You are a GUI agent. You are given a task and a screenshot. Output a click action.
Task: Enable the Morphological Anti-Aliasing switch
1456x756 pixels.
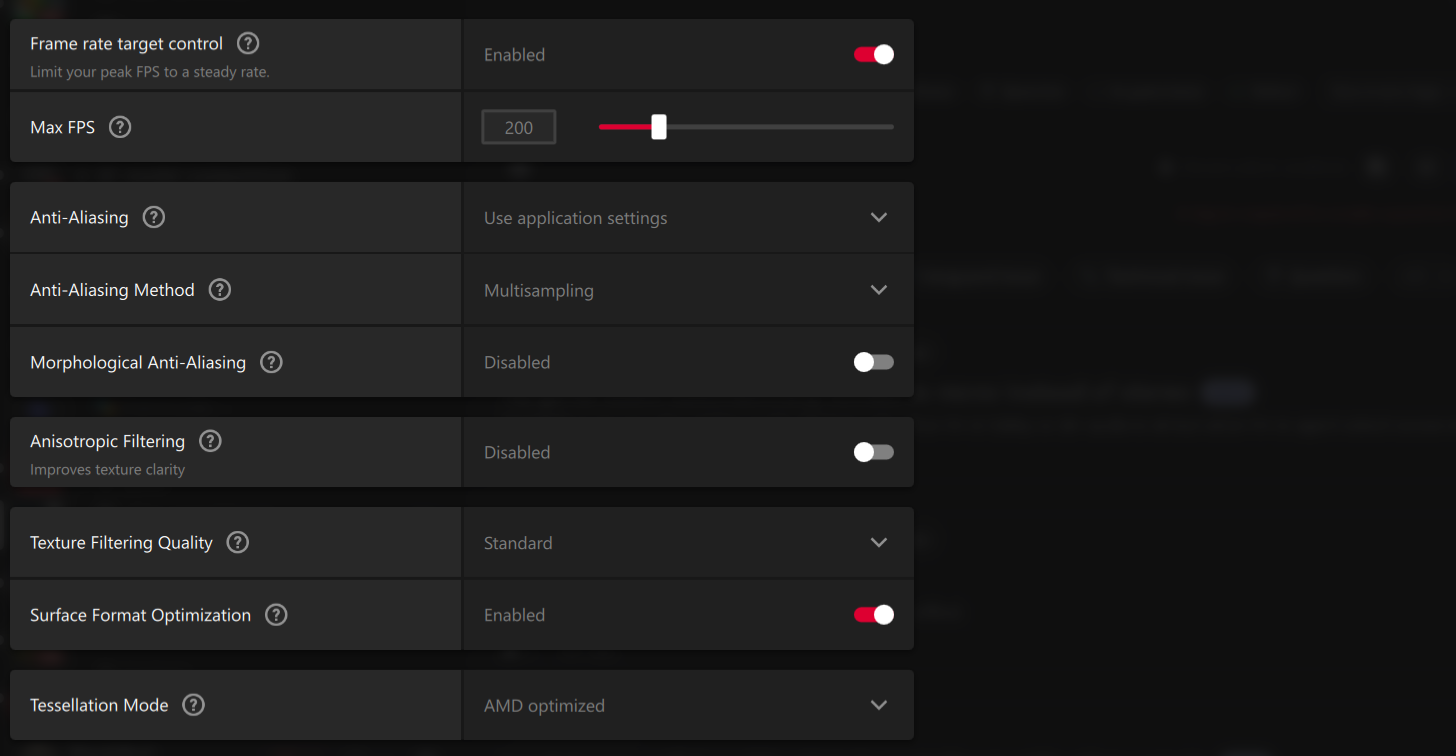tap(873, 362)
